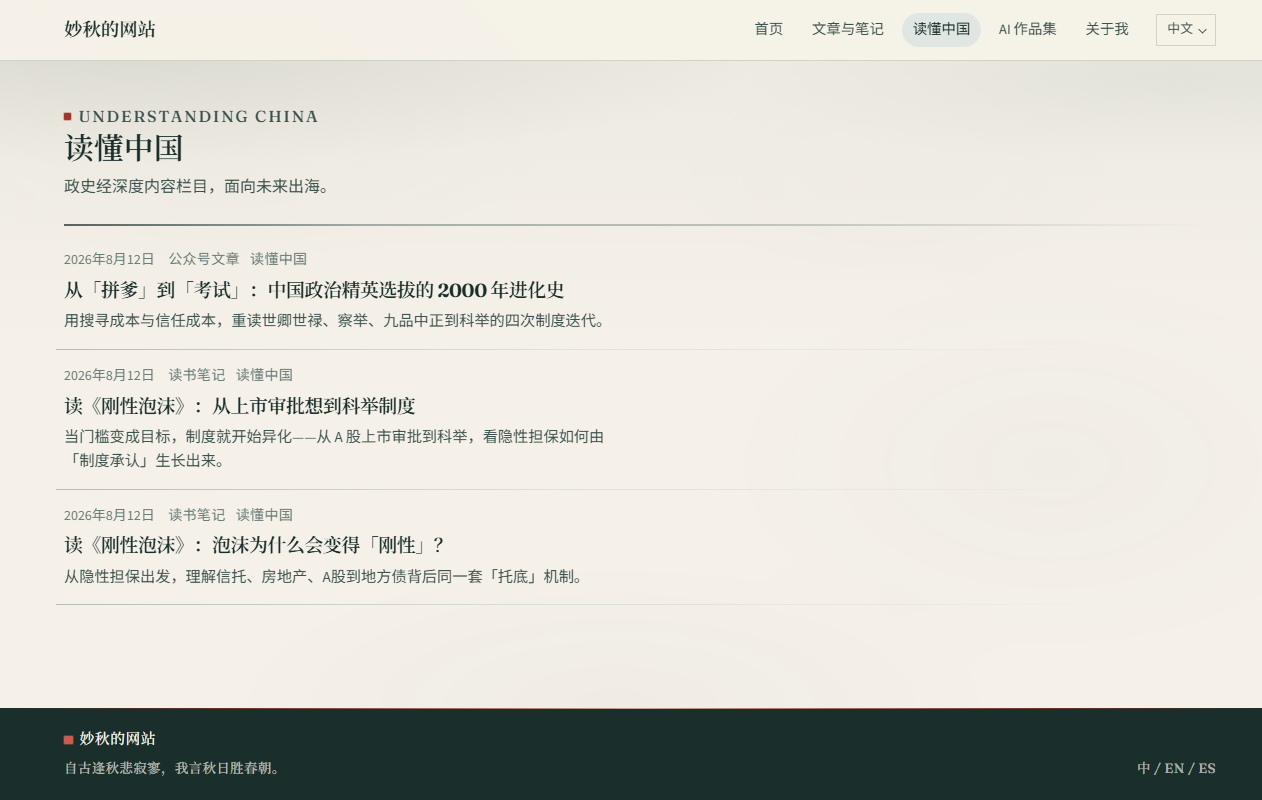Click the UNDERSTANDING CHINA label

pyautogui.click(x=198, y=117)
